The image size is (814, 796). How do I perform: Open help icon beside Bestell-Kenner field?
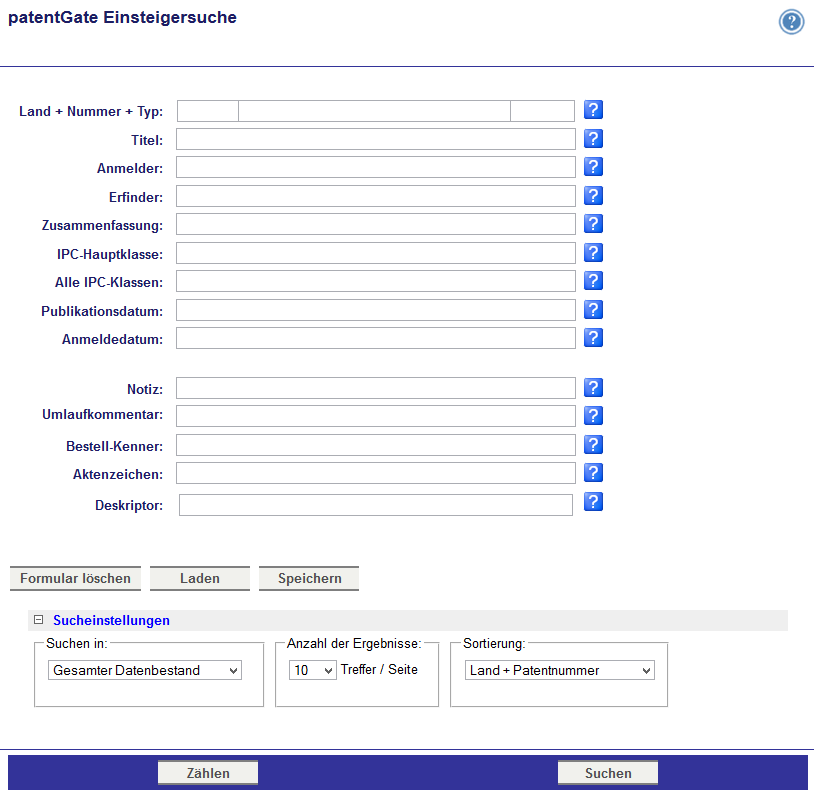[x=593, y=445]
